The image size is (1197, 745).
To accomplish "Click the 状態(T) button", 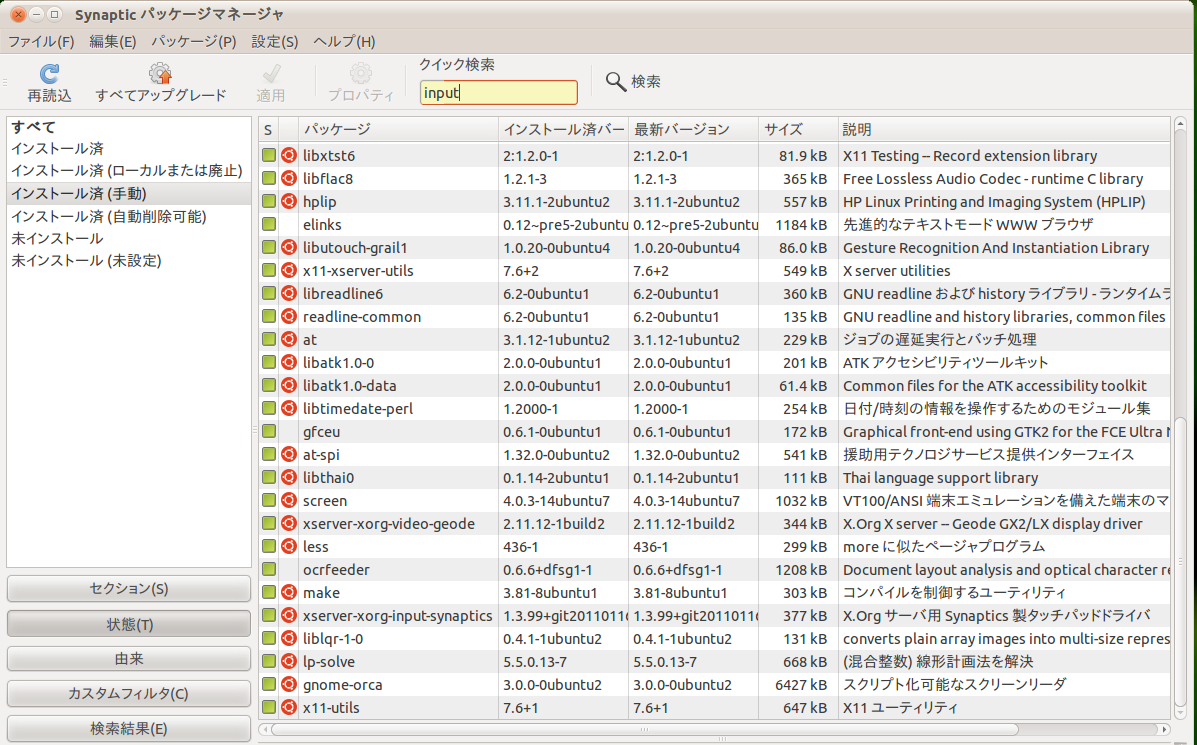I will (129, 624).
